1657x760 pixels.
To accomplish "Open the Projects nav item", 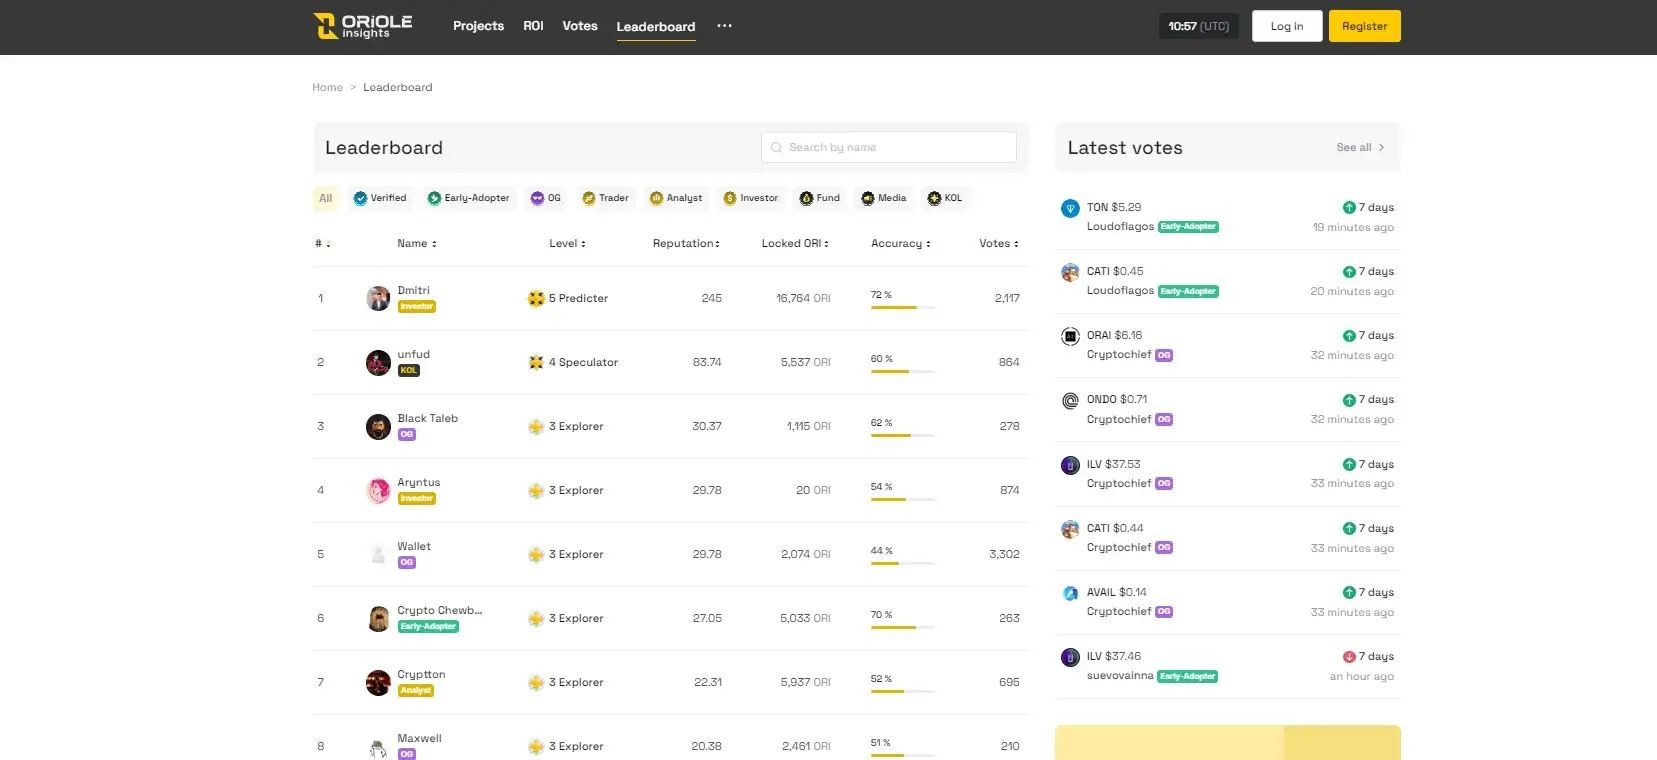I will point(478,26).
